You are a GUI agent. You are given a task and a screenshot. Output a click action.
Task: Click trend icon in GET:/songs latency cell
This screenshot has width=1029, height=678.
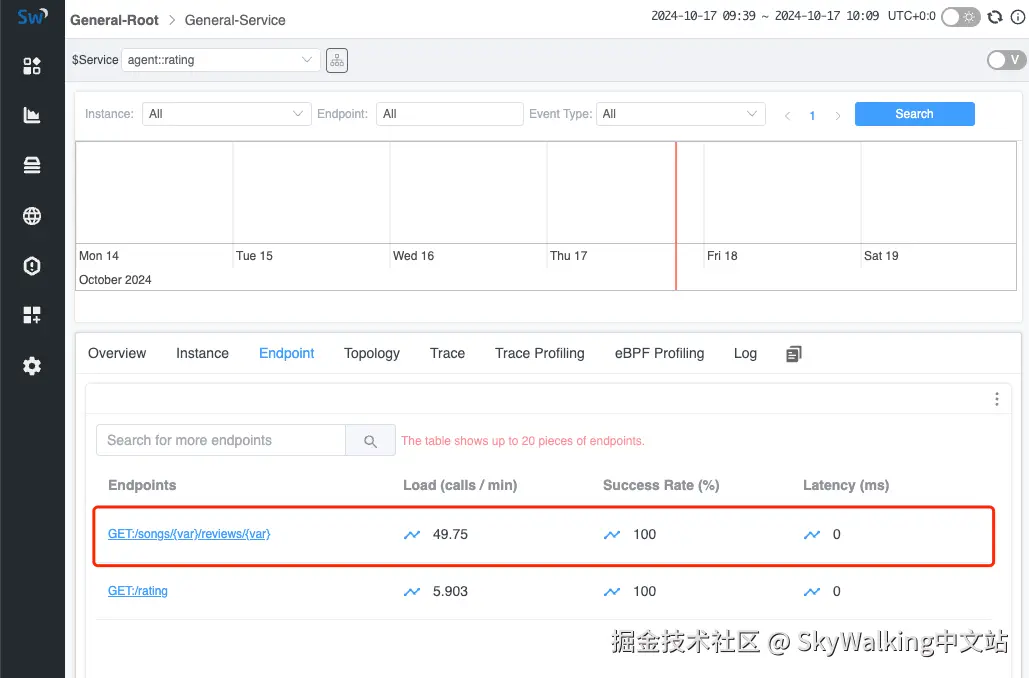812,535
